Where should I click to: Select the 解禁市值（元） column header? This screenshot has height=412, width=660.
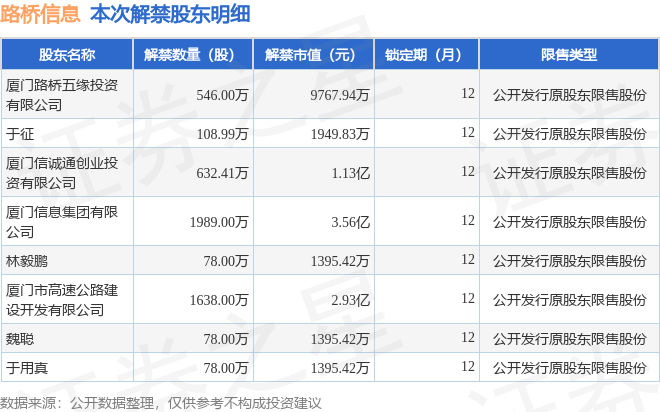(x=314, y=55)
